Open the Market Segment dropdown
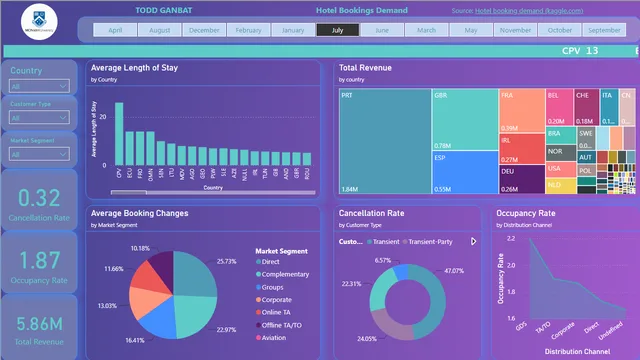The image size is (640, 360). tap(39, 154)
